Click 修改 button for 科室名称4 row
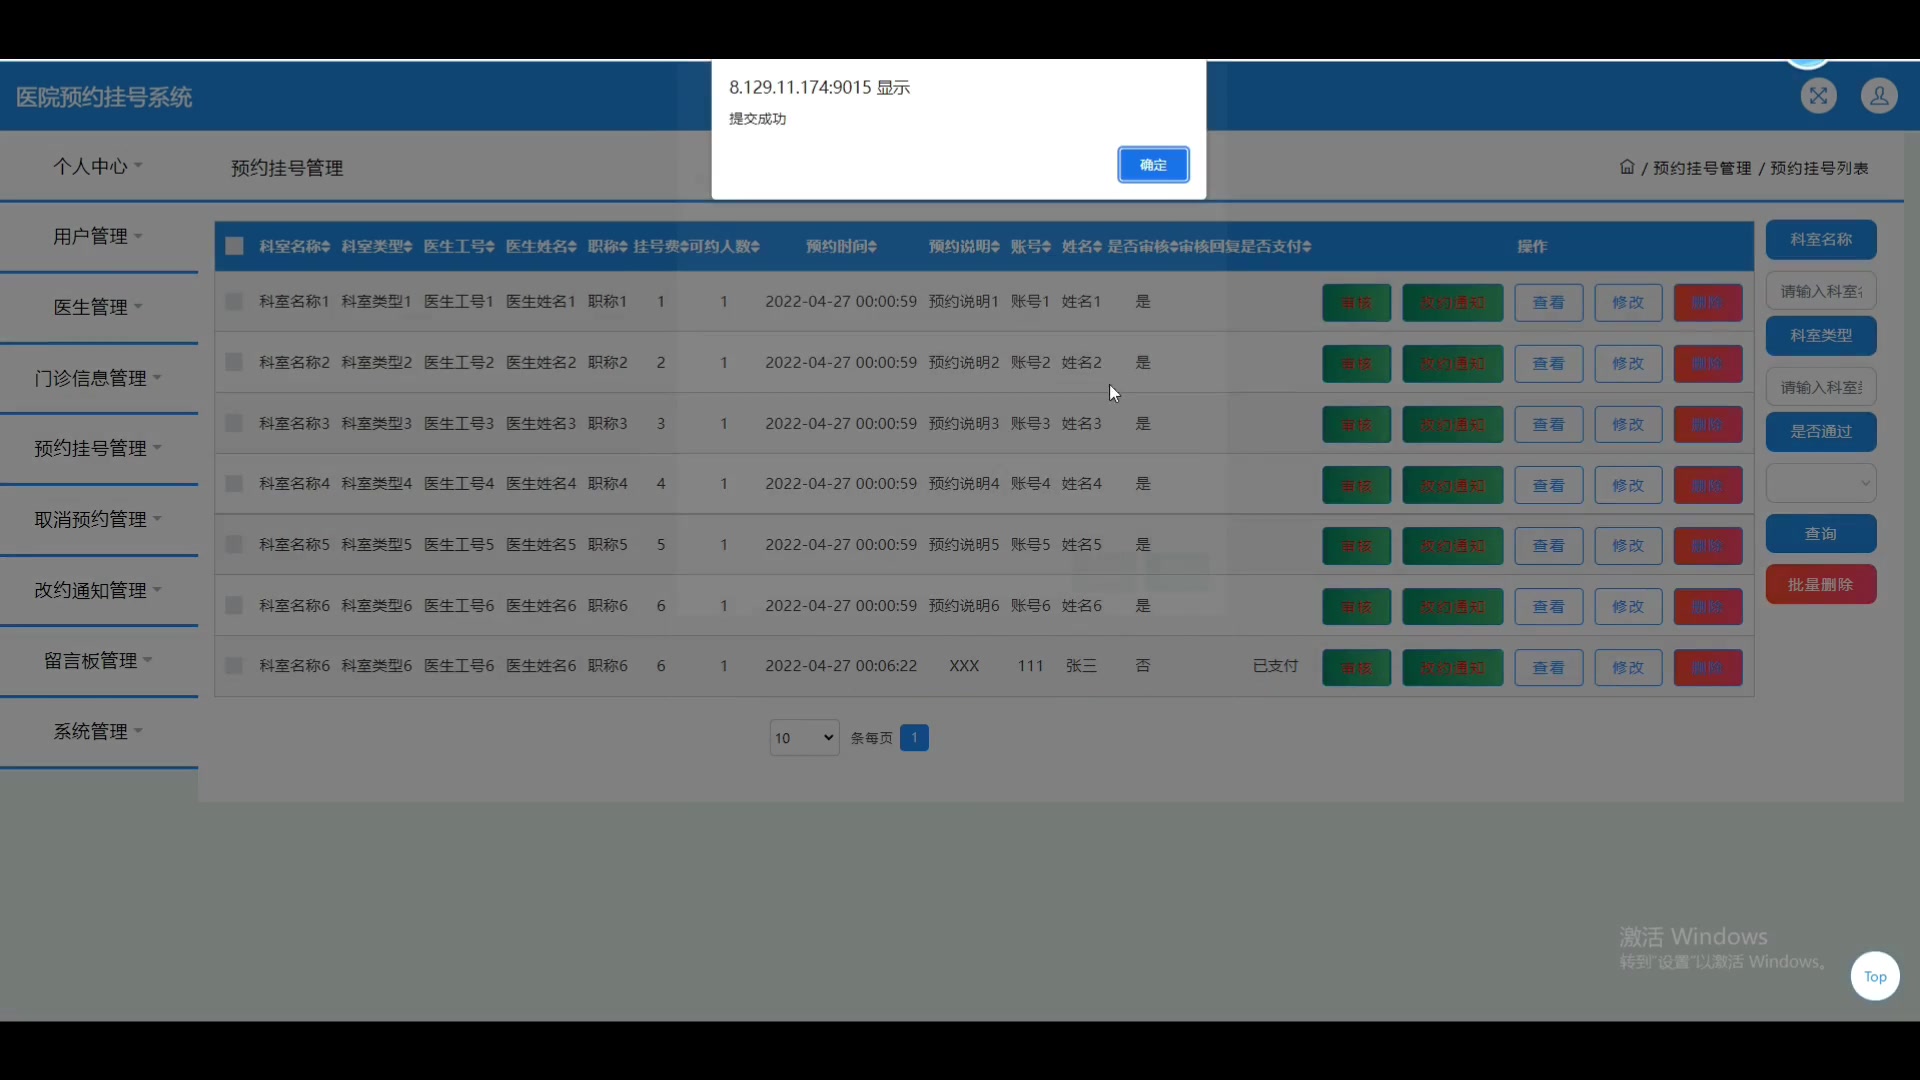The width and height of the screenshot is (1920, 1080). click(x=1628, y=485)
